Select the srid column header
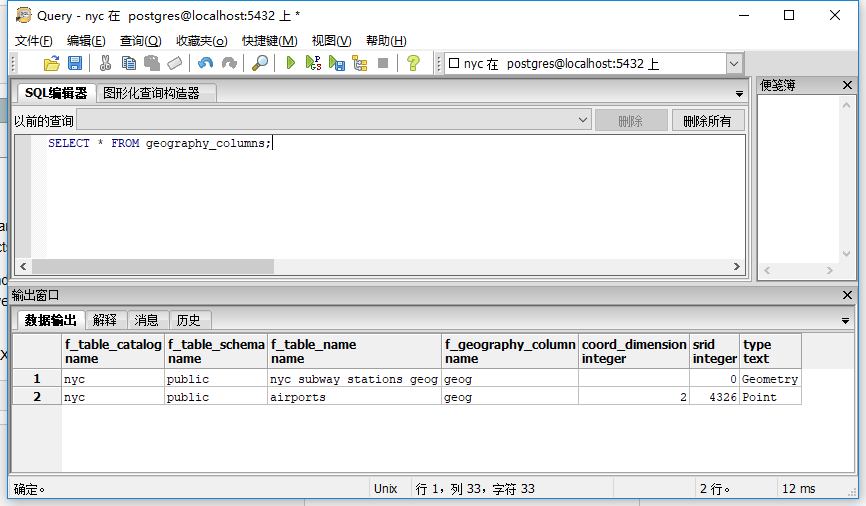Image resolution: width=866 pixels, height=506 pixels. pyautogui.click(x=715, y=351)
